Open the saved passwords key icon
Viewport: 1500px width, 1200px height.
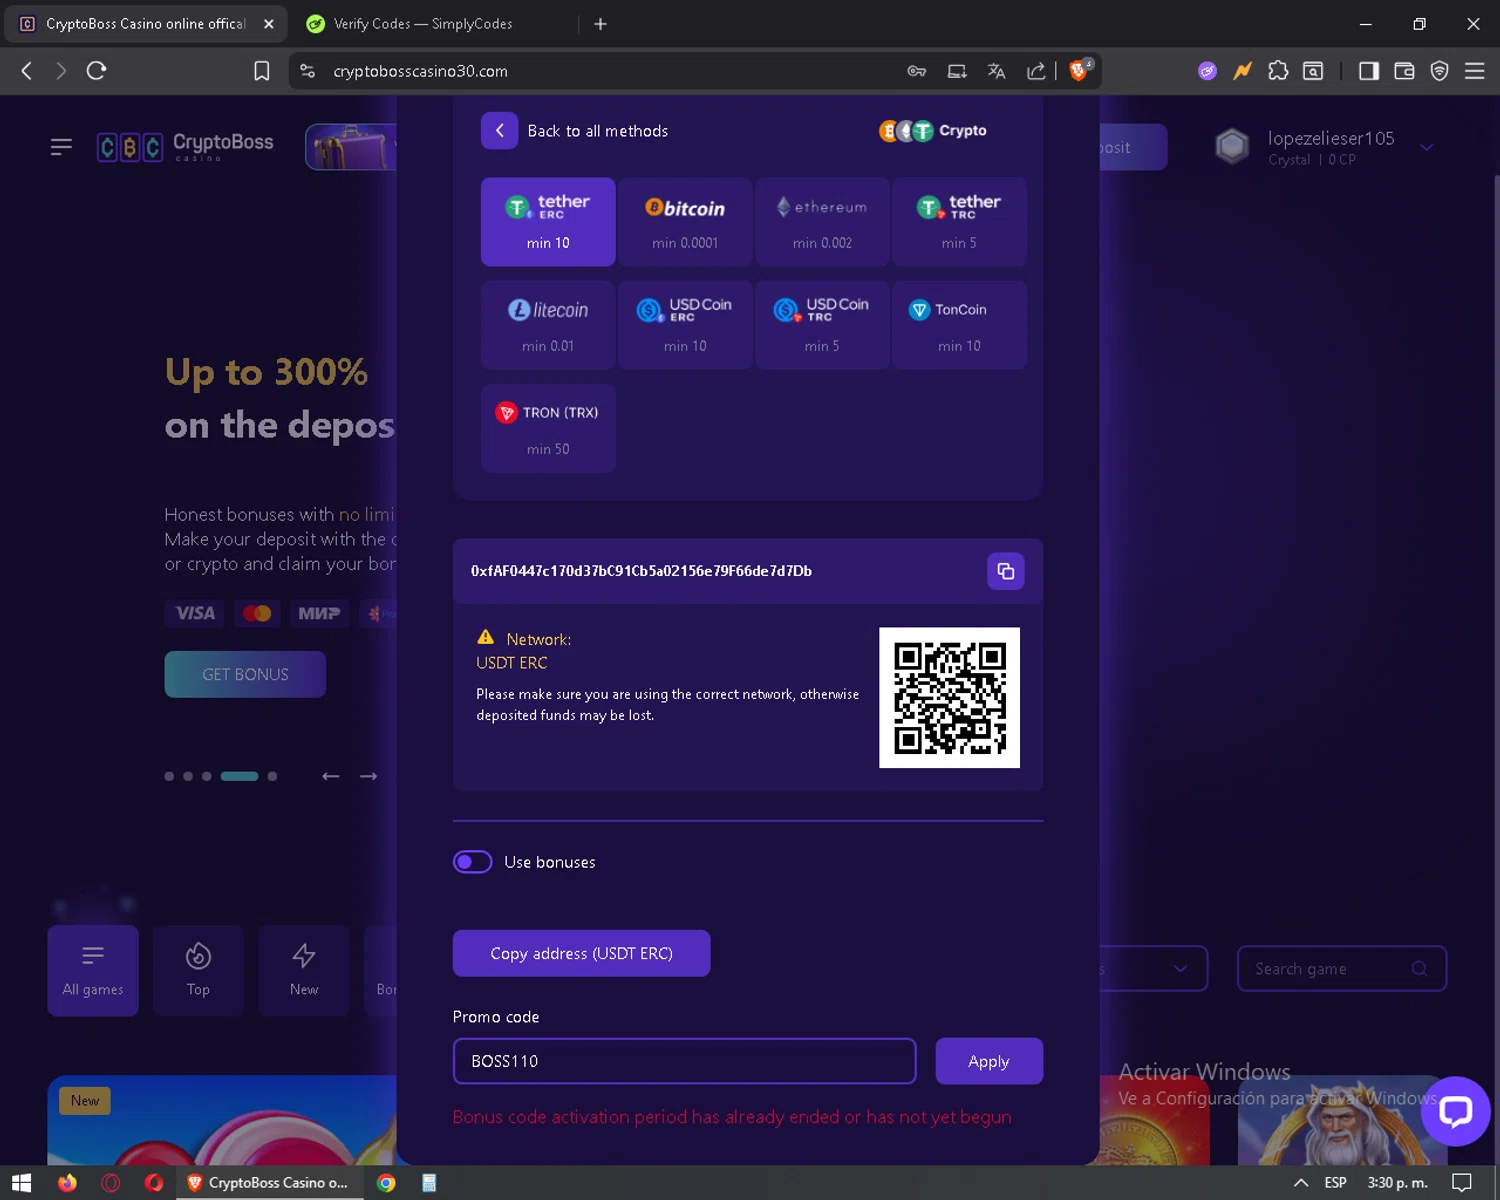pos(916,71)
